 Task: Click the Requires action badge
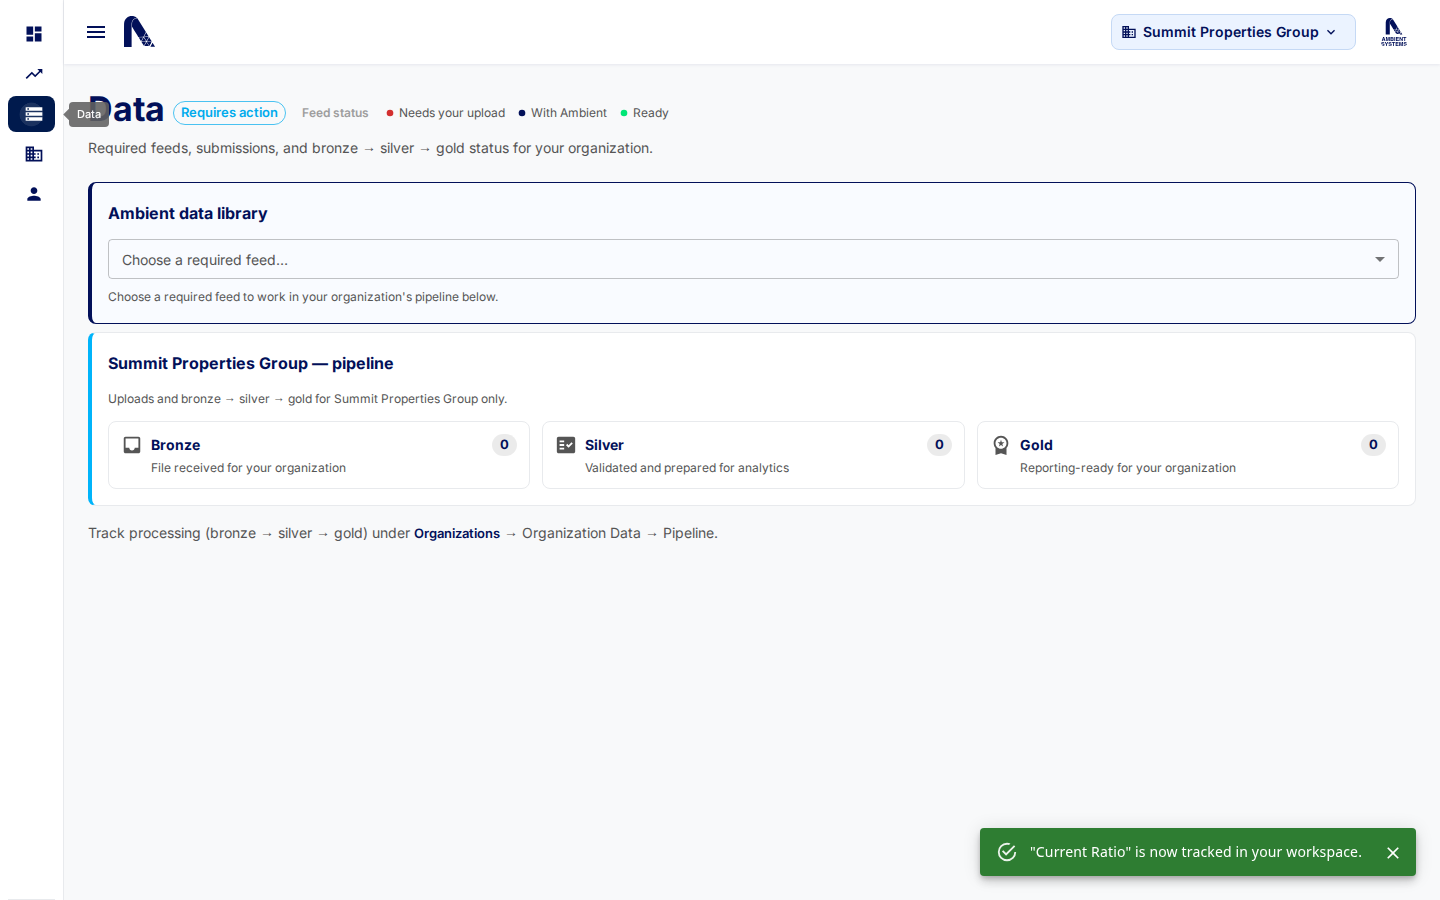coord(229,113)
